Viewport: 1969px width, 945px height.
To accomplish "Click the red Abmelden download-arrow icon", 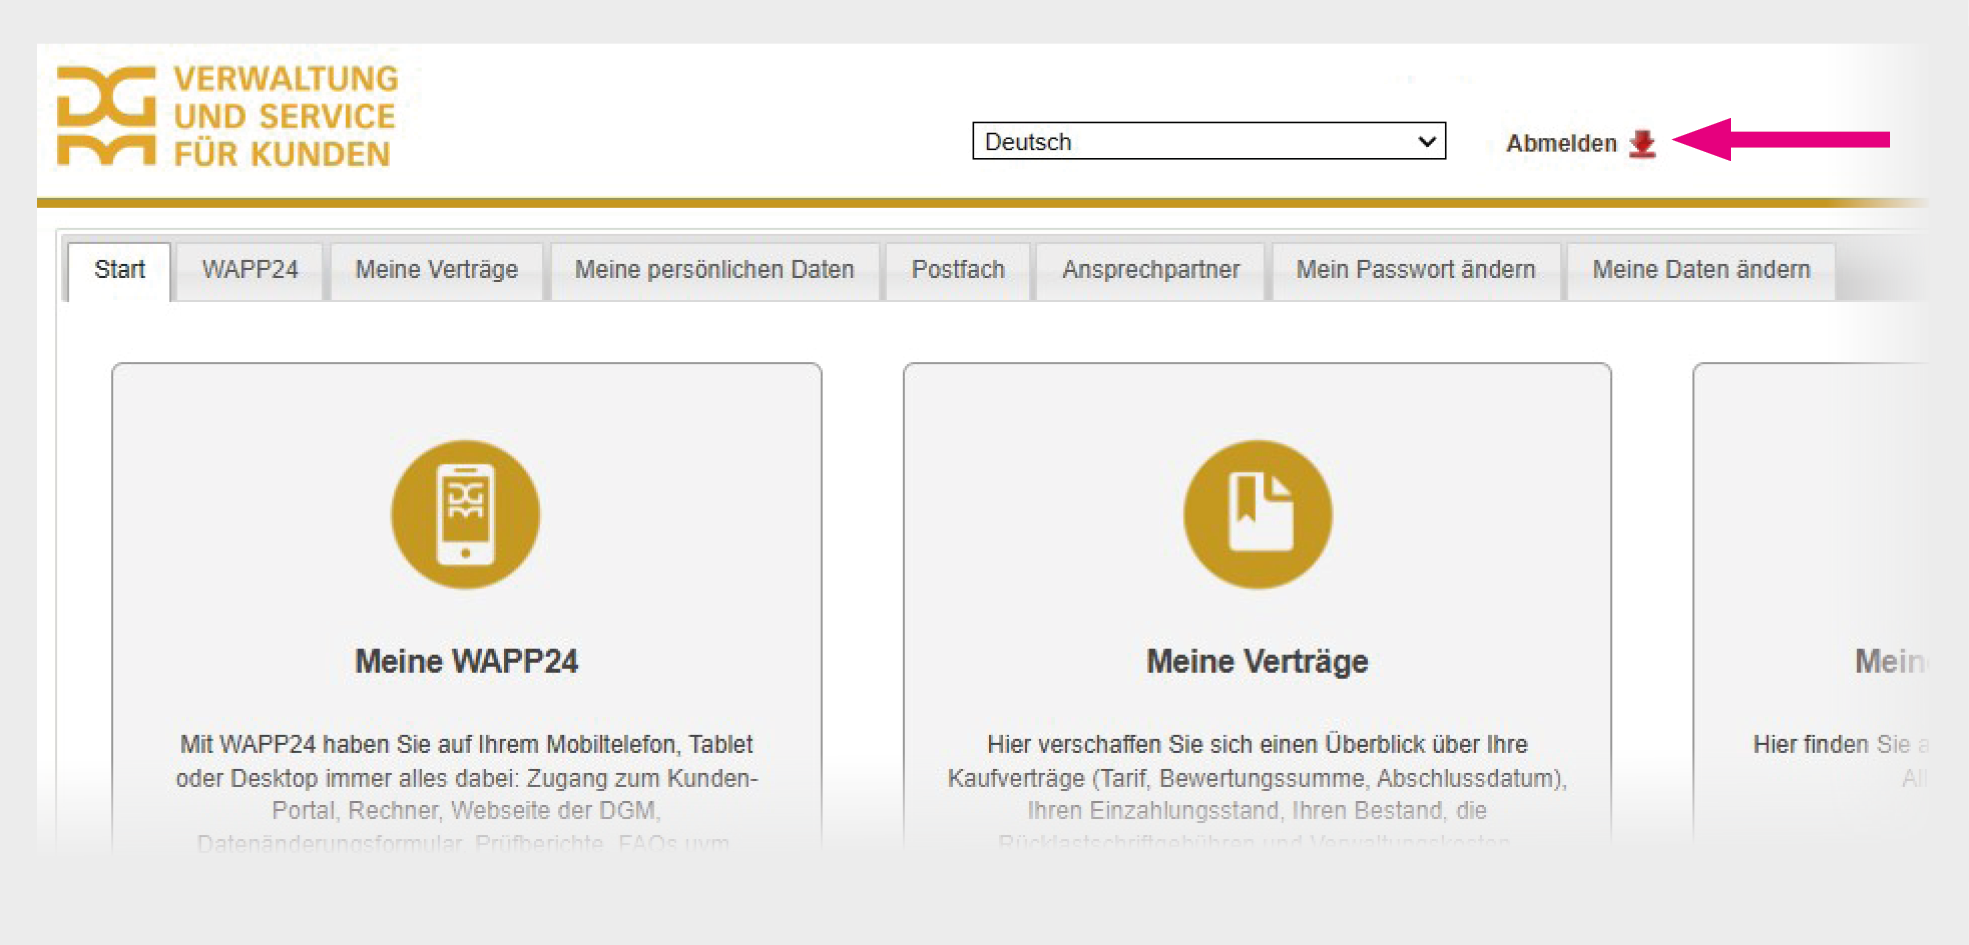I will [x=1642, y=144].
